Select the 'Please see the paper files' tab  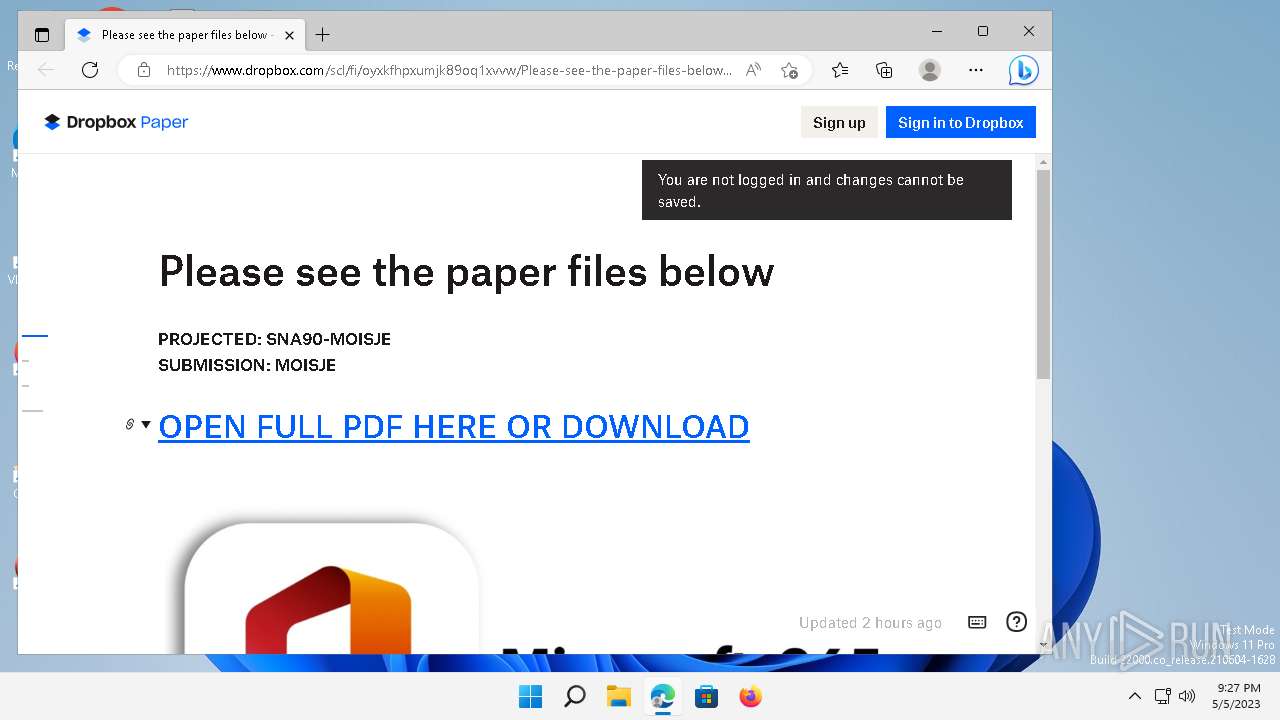(183, 35)
